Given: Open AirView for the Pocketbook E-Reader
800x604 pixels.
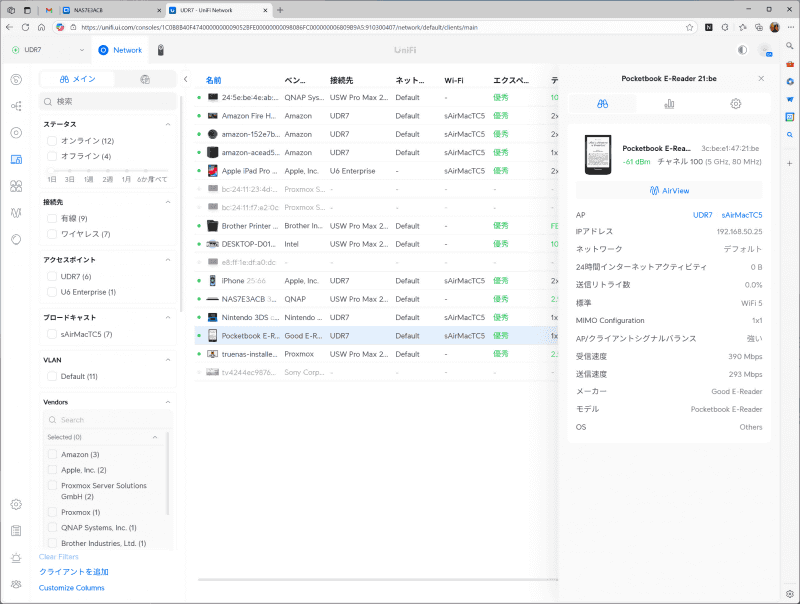Looking at the screenshot, I should tap(669, 191).
